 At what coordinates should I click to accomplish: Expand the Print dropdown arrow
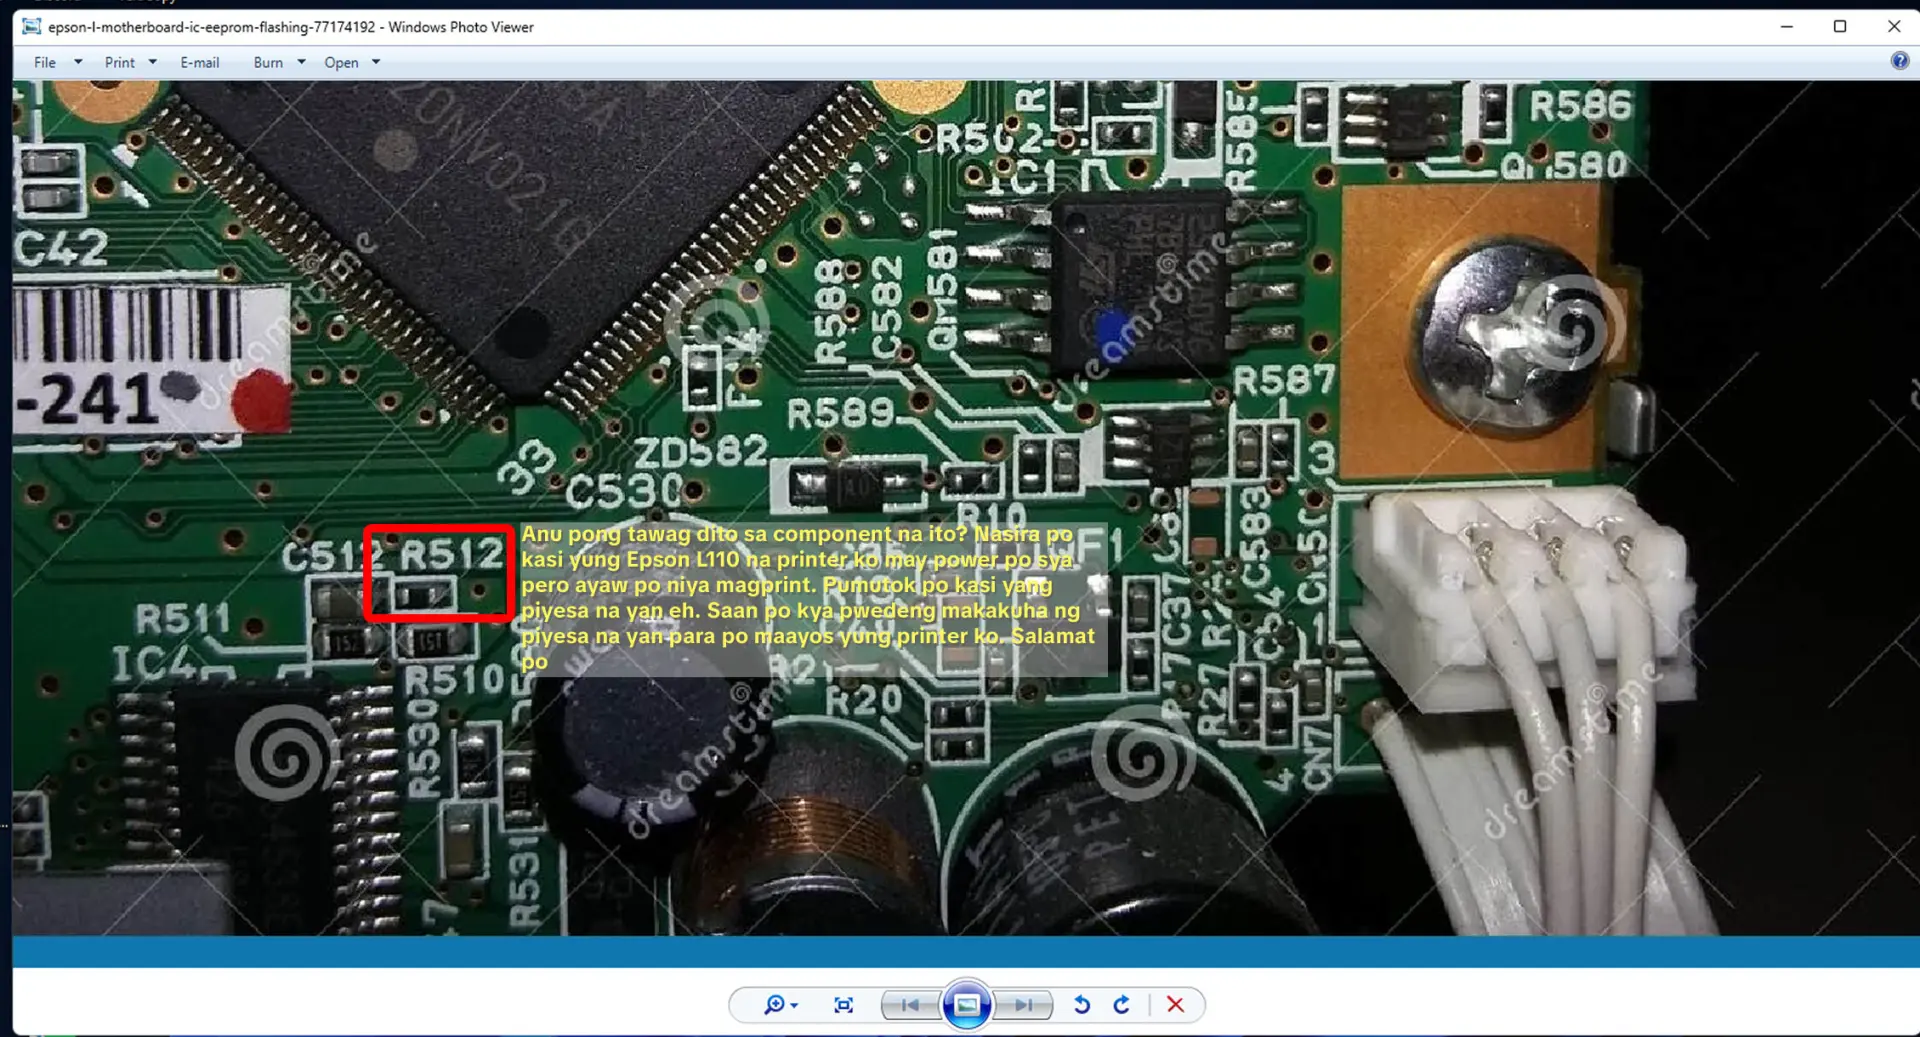point(153,62)
